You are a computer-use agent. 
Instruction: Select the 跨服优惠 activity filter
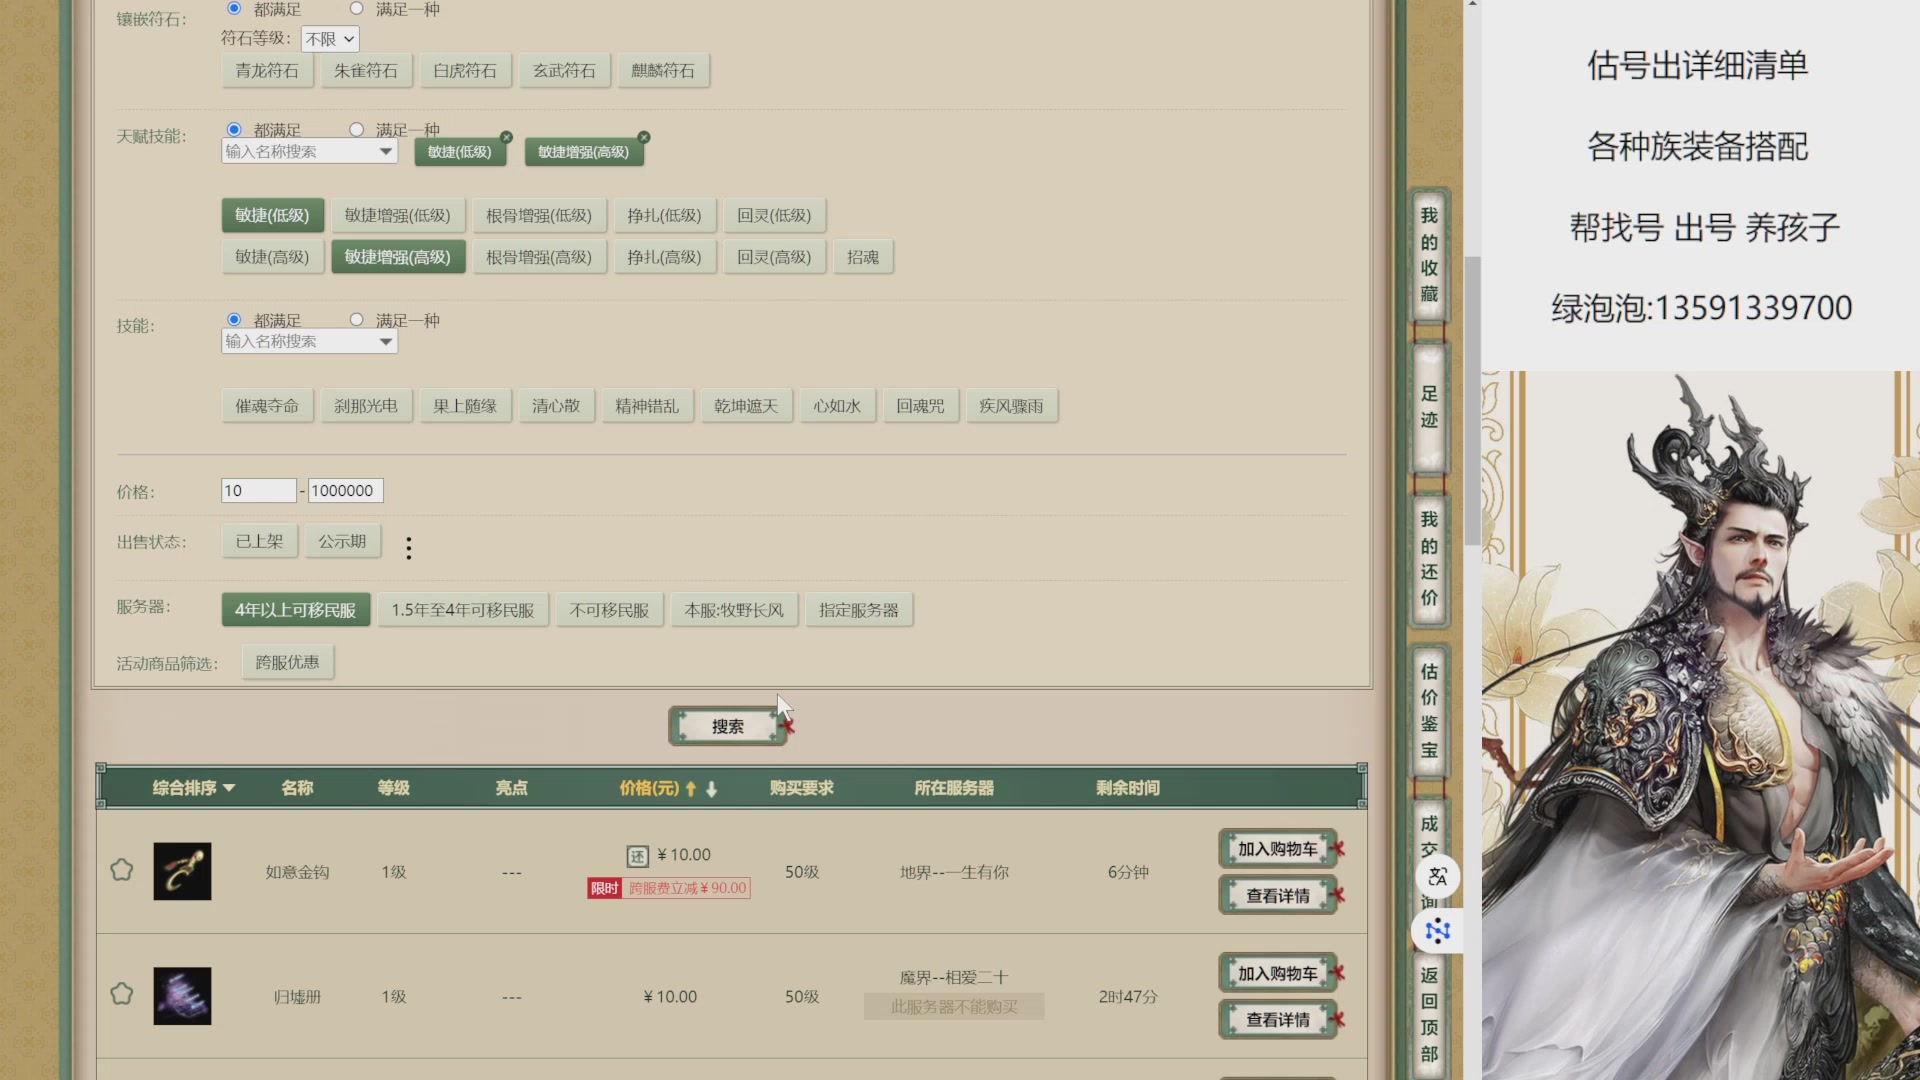287,662
